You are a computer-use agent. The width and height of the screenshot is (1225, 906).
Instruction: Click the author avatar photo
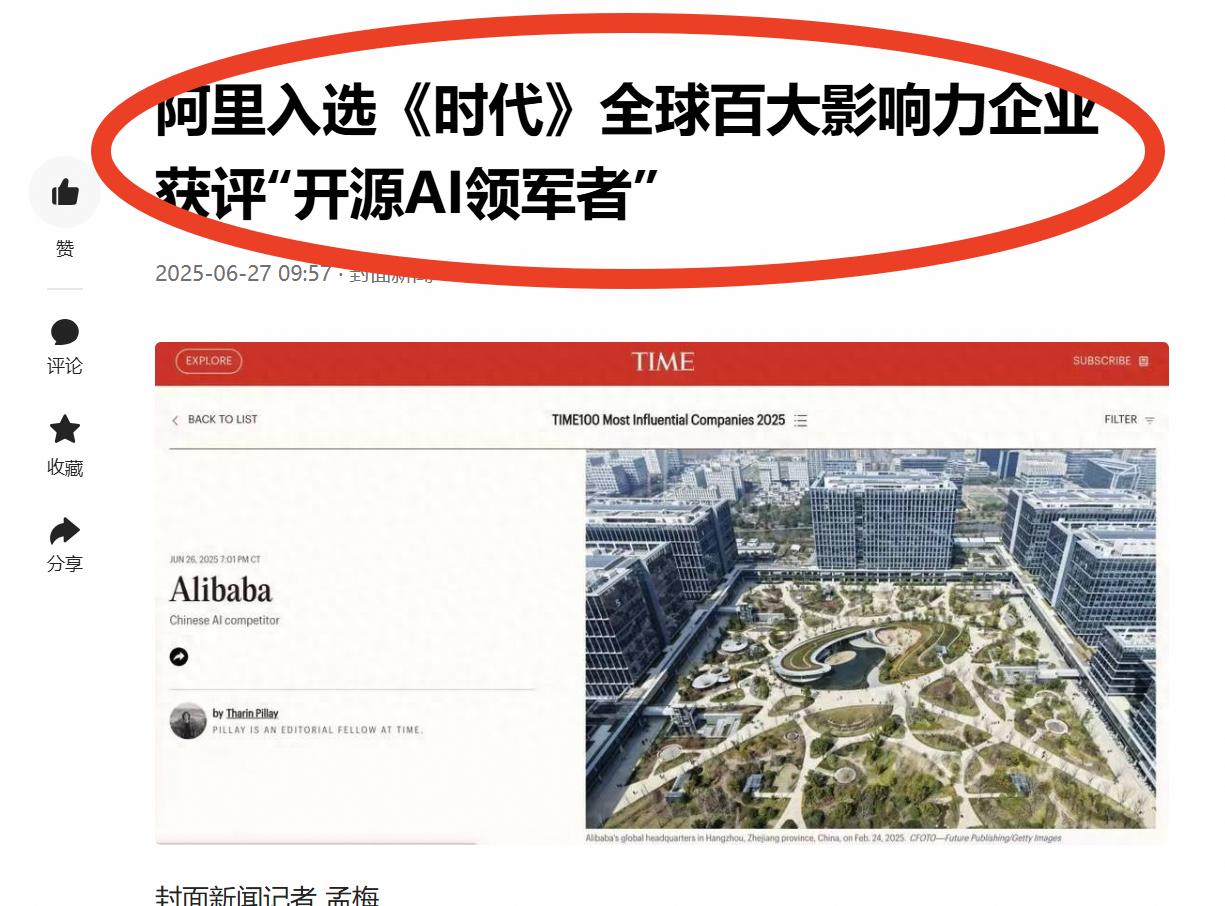188,721
